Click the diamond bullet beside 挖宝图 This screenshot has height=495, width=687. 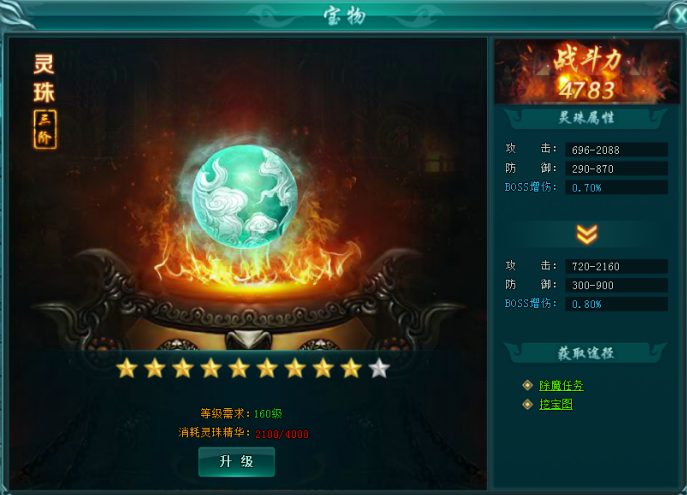coord(528,404)
